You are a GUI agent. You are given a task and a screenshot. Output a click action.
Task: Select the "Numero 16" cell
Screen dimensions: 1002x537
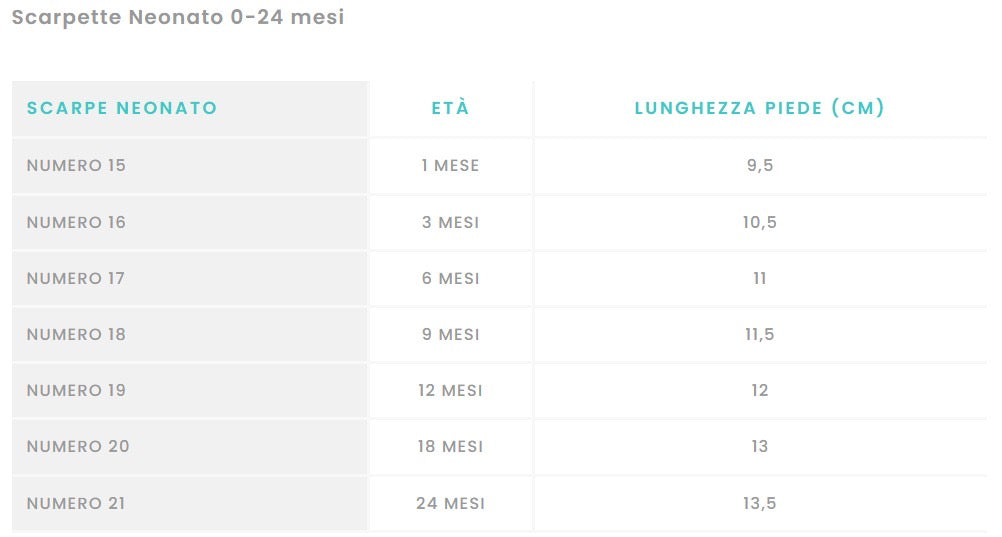[x=77, y=222]
